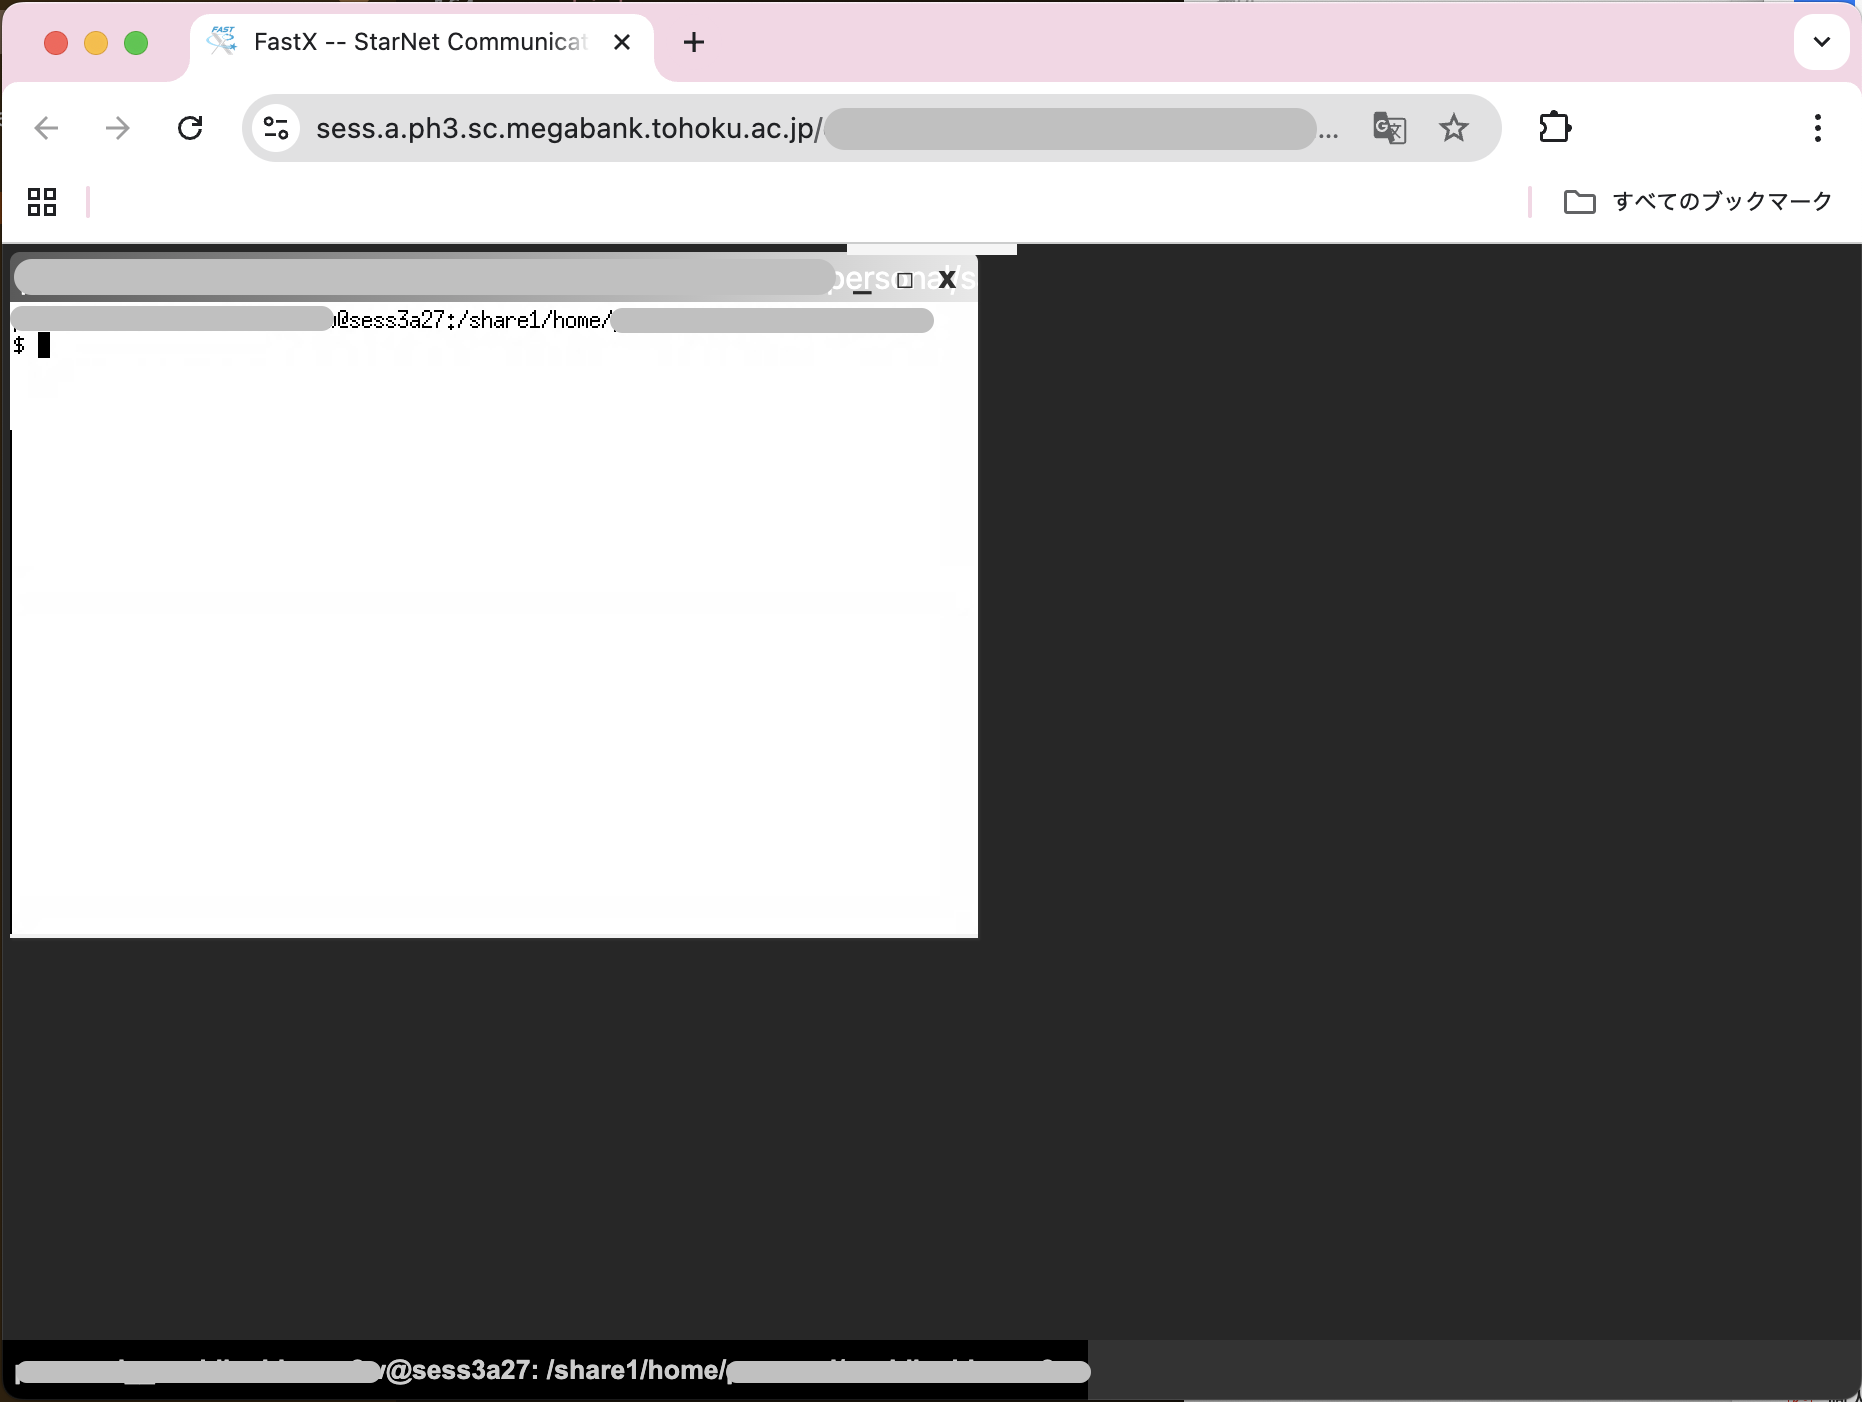The image size is (1862, 1402).
Task: Click the Google Translate icon
Action: pyautogui.click(x=1389, y=128)
